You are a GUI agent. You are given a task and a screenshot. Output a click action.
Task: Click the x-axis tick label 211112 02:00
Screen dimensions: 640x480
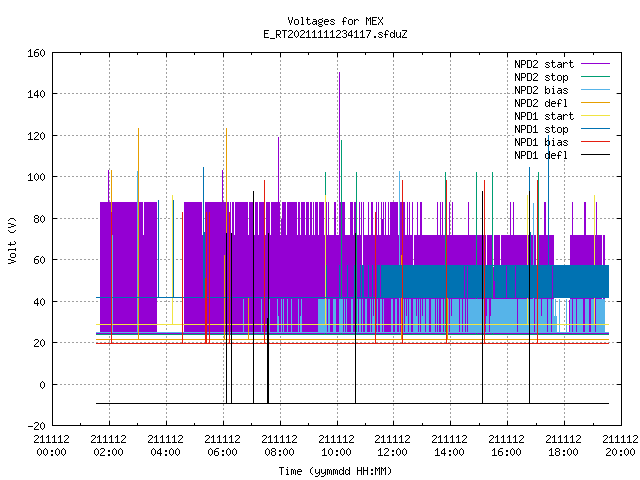[x=109, y=446]
